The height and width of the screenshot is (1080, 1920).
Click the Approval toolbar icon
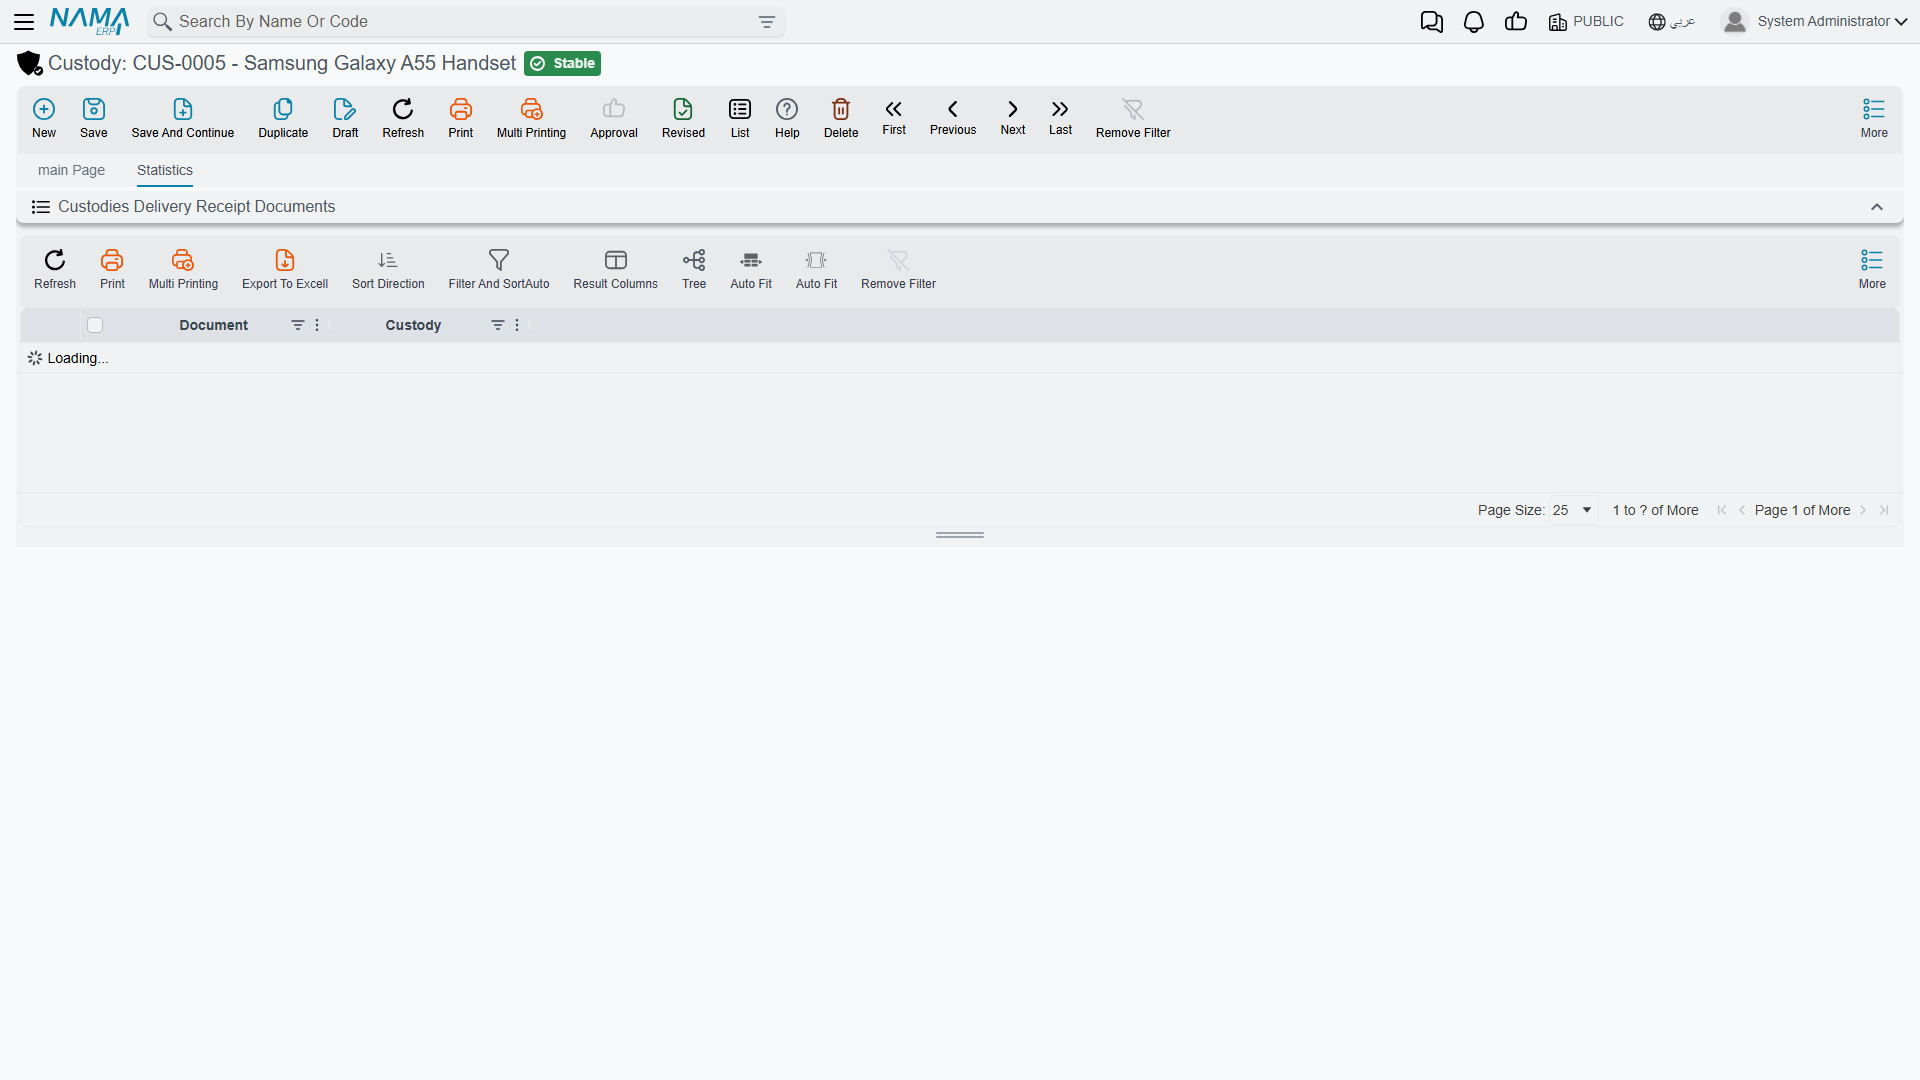point(614,118)
